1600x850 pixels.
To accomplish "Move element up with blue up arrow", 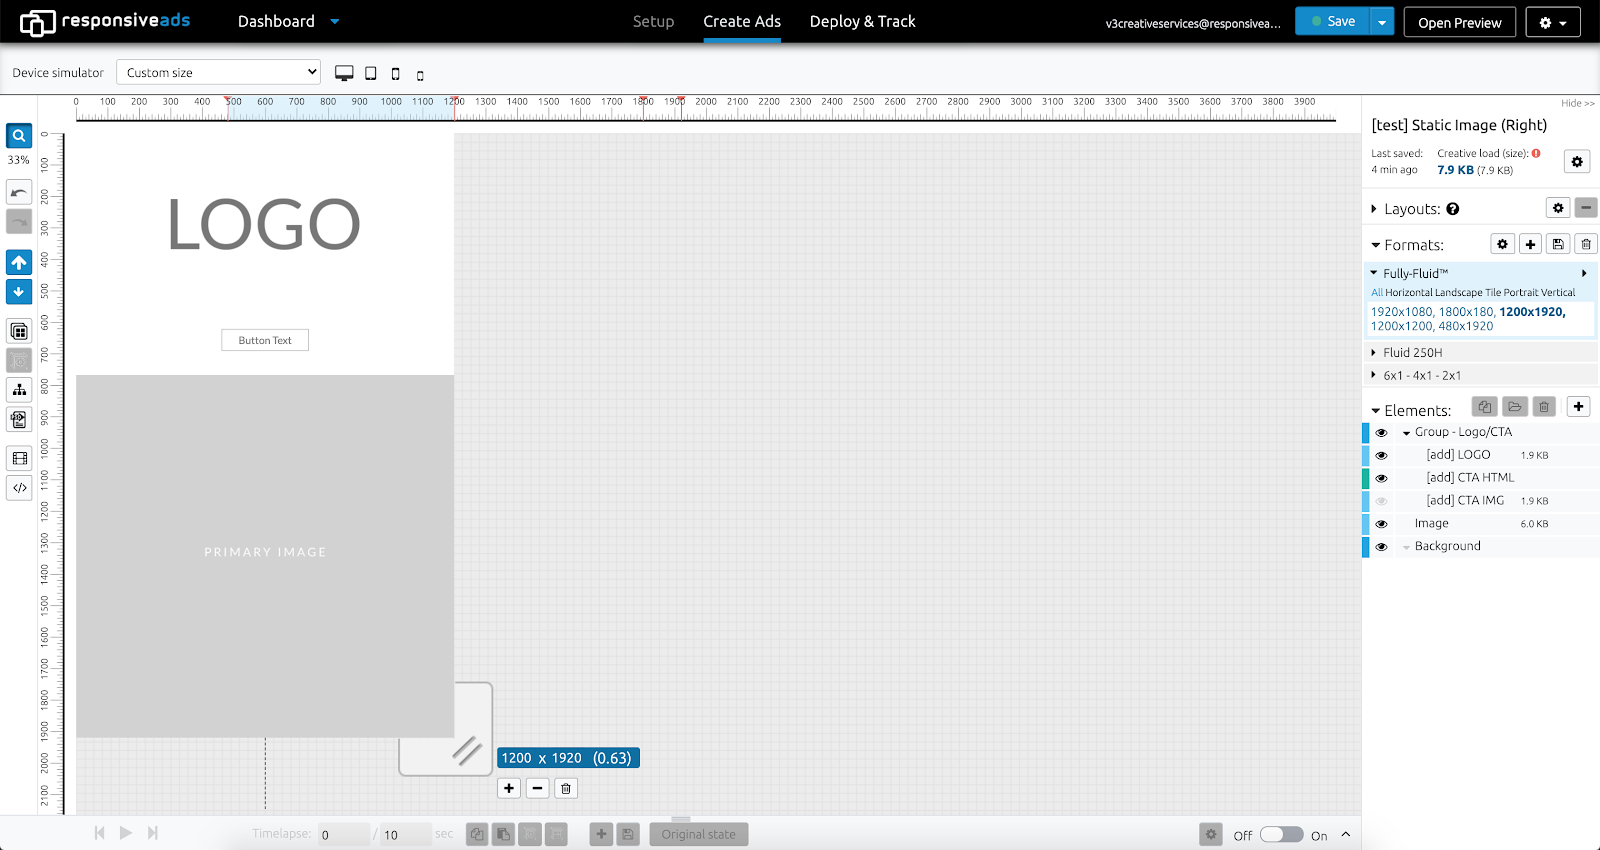I will click(x=19, y=262).
